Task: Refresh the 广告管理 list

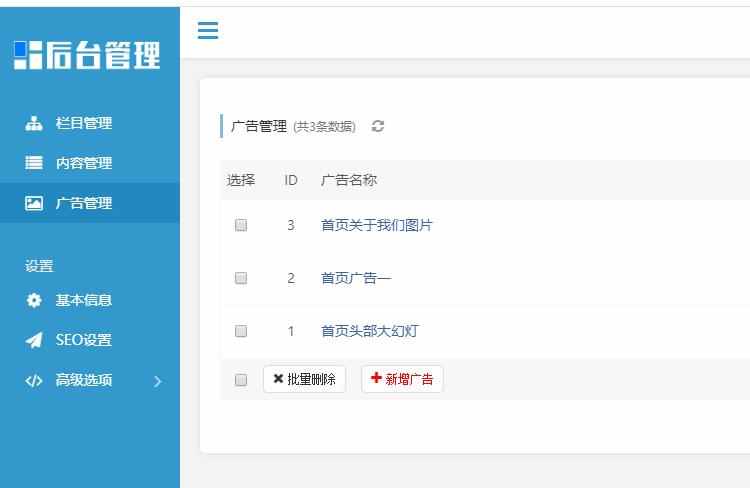Action: pos(378,126)
